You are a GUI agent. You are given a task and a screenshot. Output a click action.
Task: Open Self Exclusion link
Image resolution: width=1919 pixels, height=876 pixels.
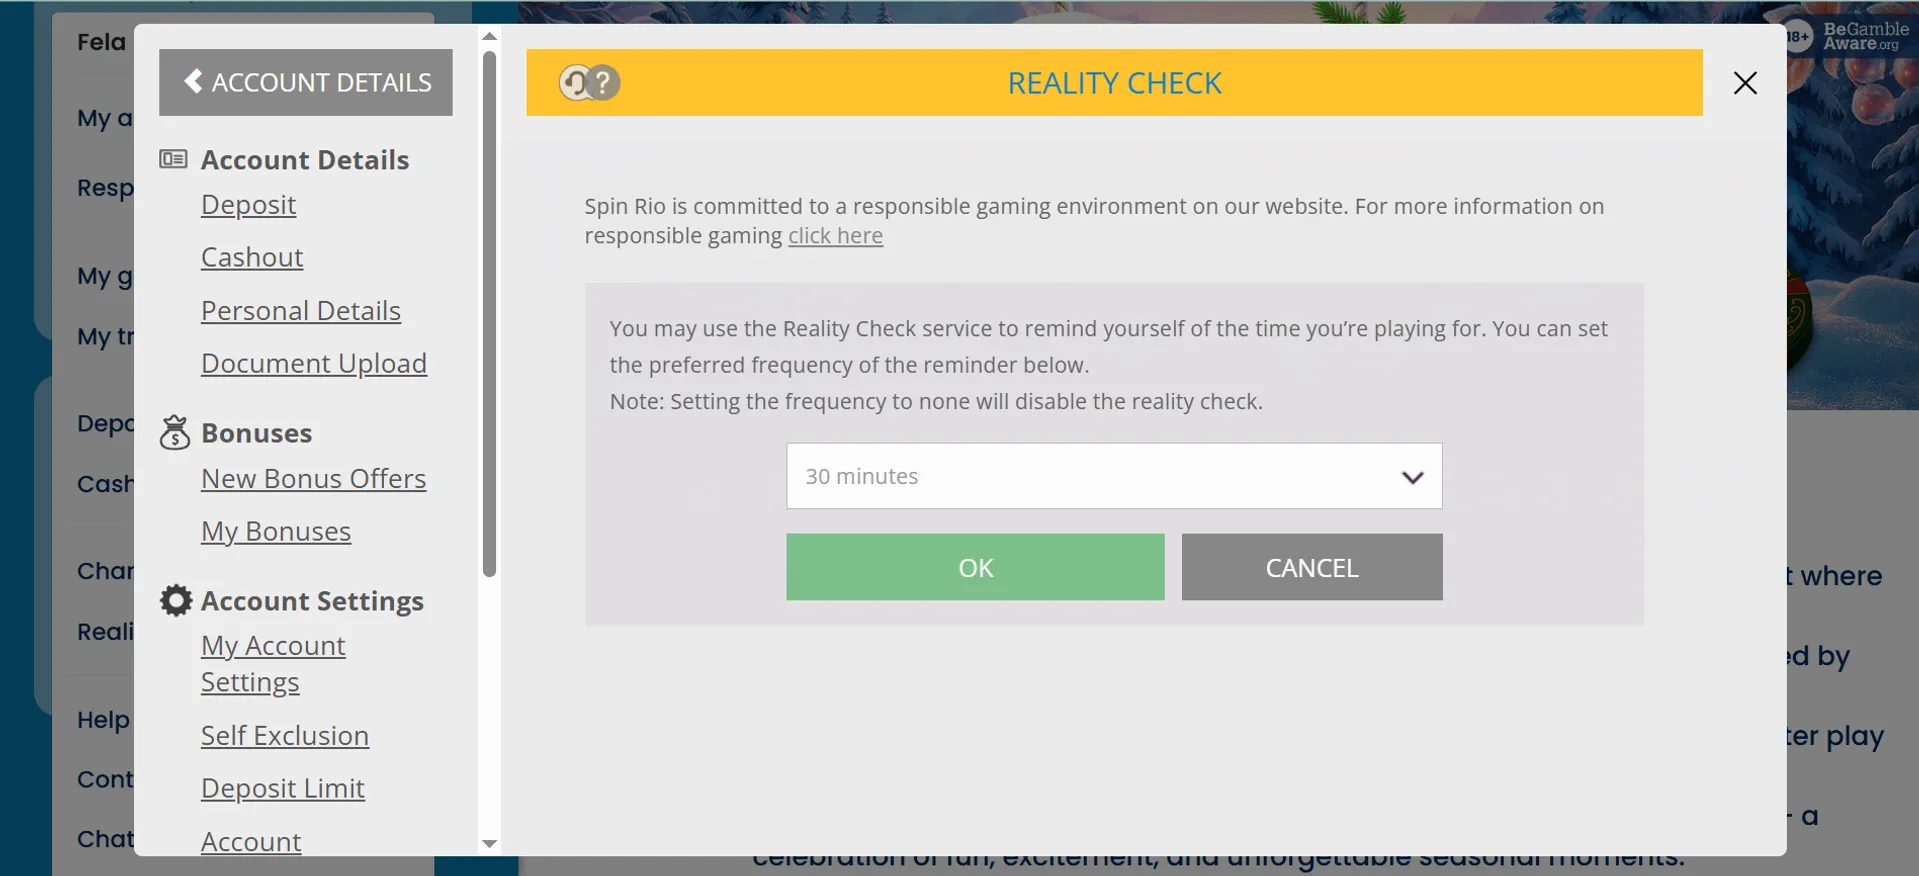click(285, 736)
